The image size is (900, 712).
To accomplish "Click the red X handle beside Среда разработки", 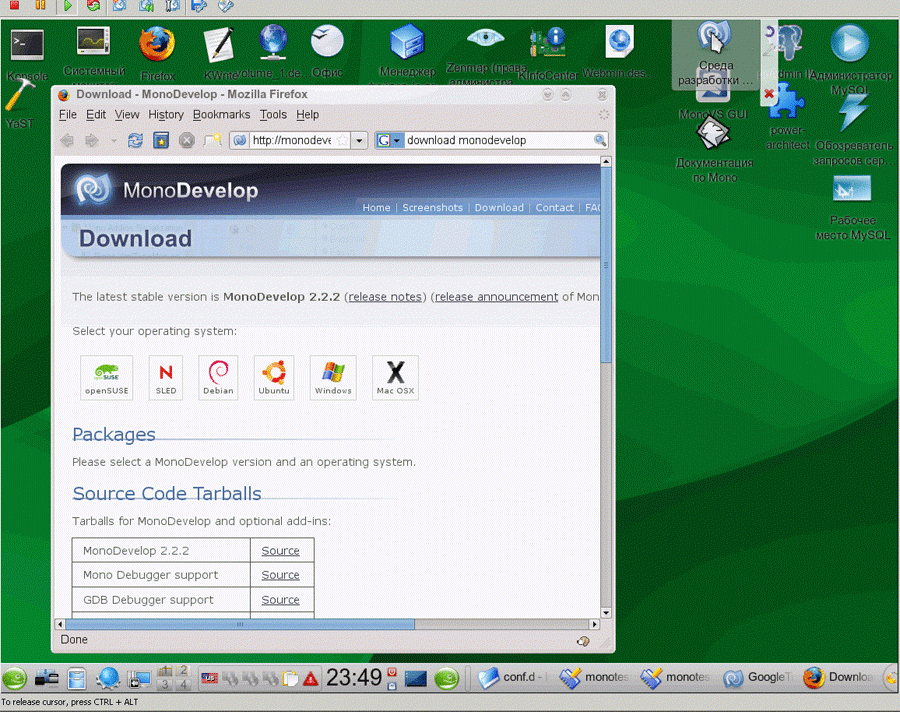I will (769, 93).
